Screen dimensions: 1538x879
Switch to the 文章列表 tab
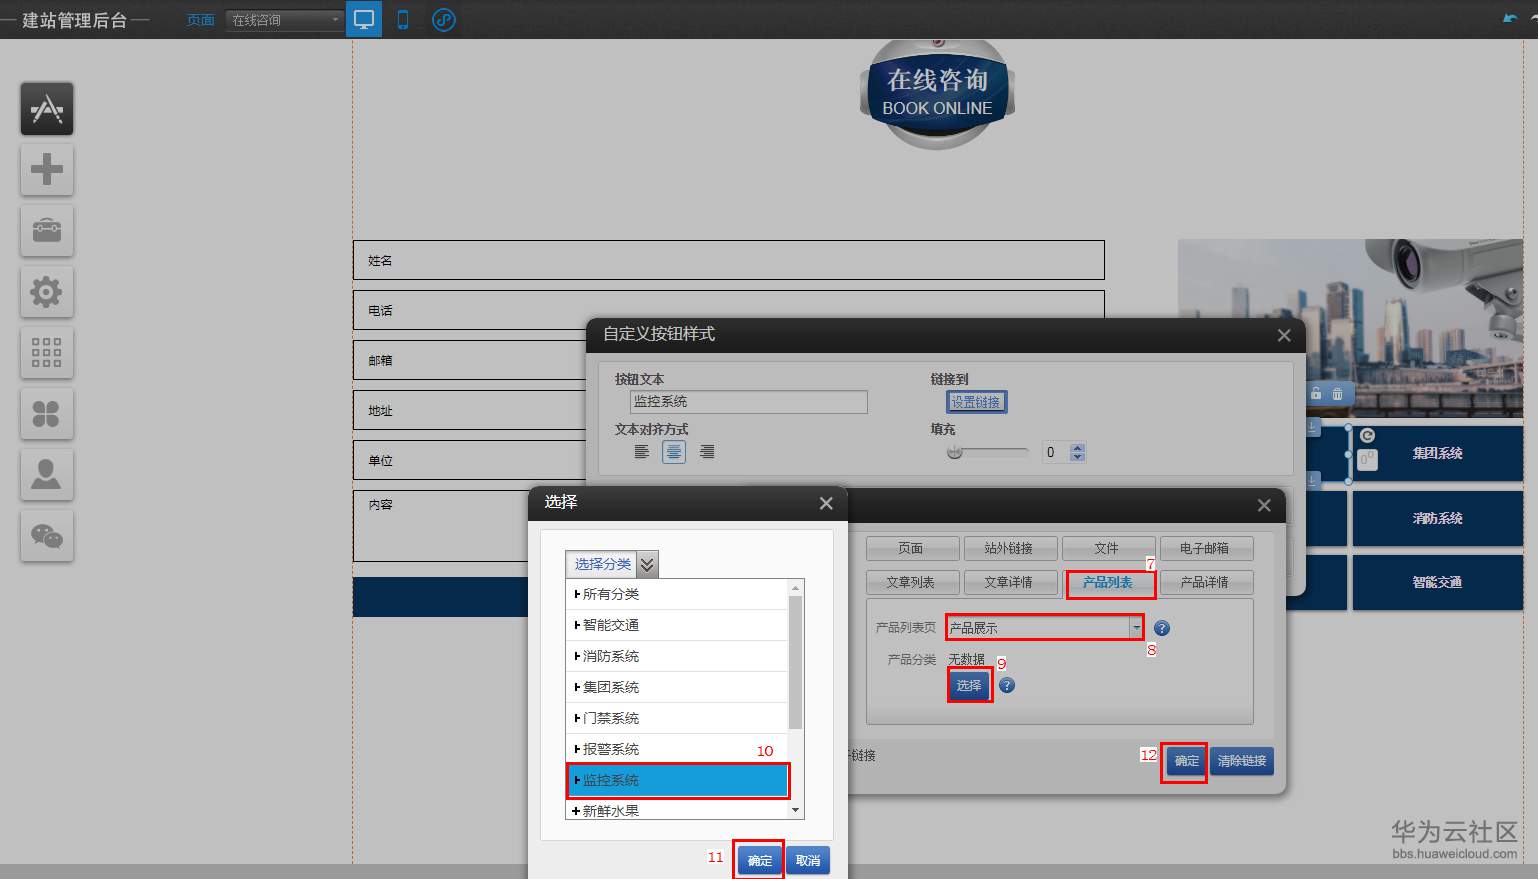tap(912, 582)
